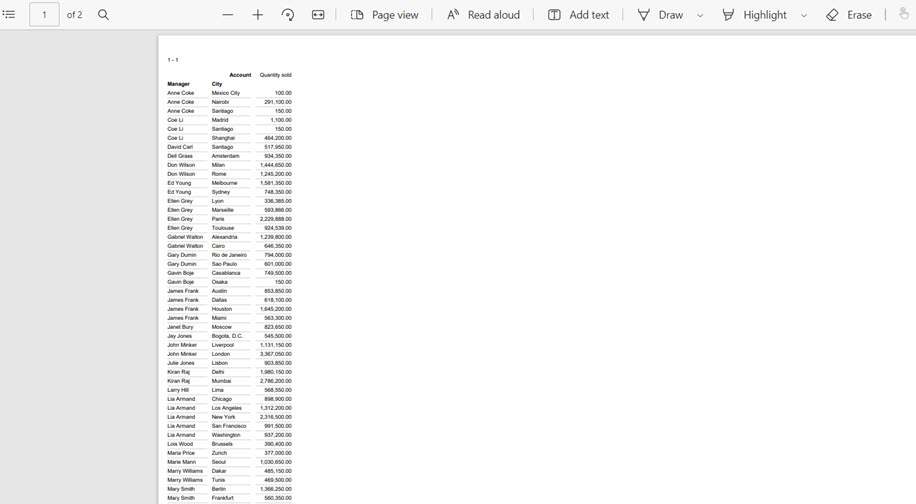Click the value '3,367,050.00' for London
The width and height of the screenshot is (916, 504).
(x=276, y=354)
